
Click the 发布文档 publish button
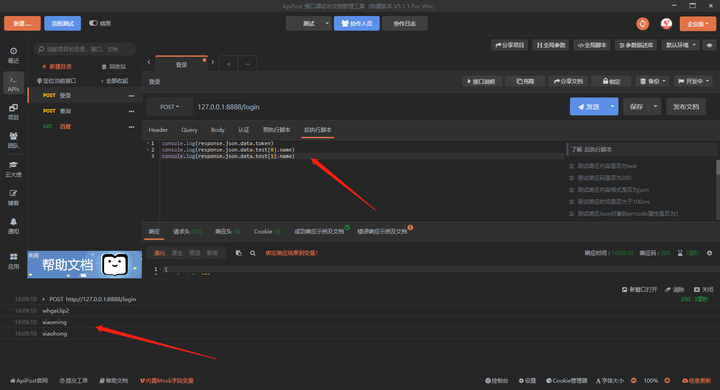[x=686, y=107]
